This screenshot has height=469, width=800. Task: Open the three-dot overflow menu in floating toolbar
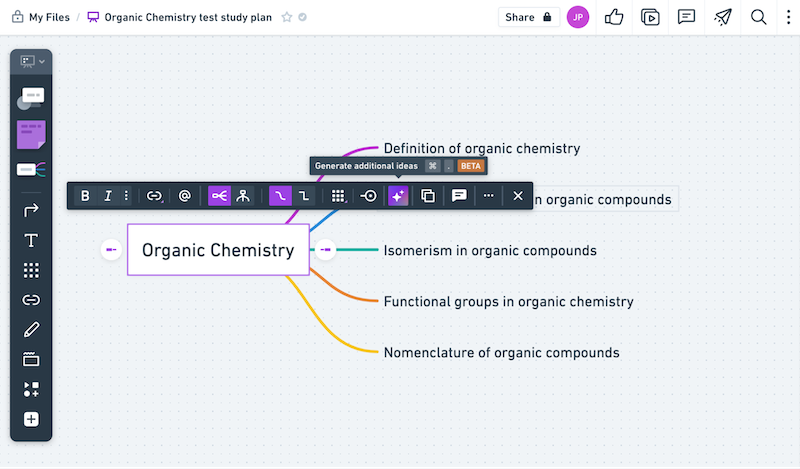pyautogui.click(x=488, y=196)
